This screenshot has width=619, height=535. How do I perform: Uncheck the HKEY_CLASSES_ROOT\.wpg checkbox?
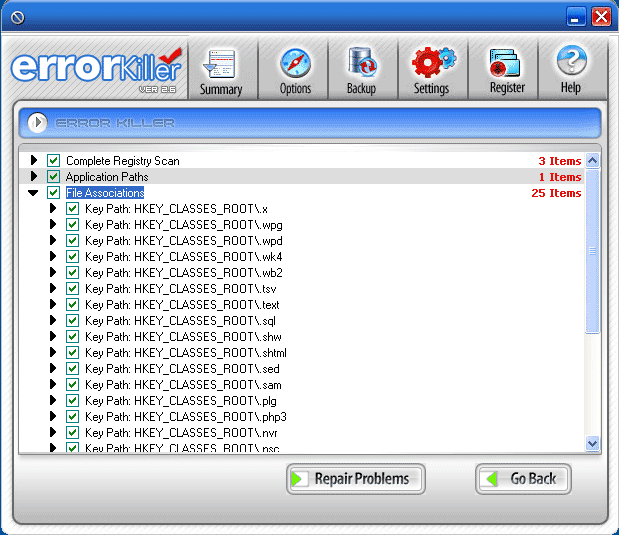[x=73, y=225]
